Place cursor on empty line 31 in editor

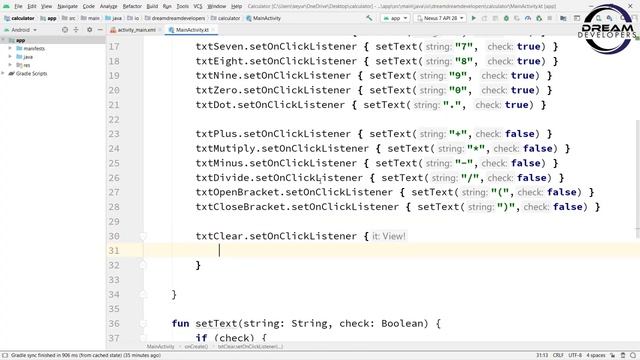tap(392, 251)
